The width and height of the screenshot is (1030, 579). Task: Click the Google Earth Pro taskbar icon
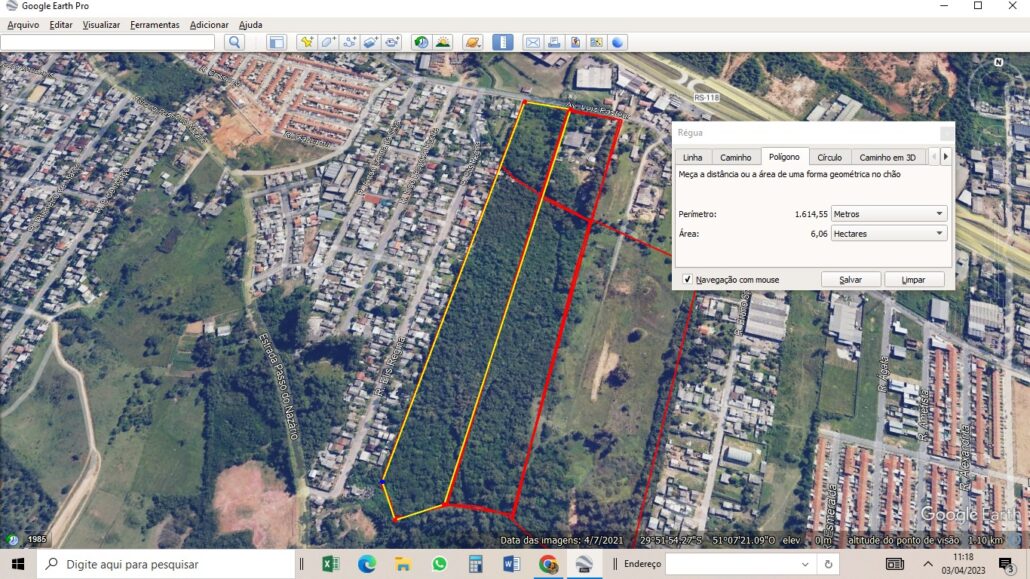point(584,564)
